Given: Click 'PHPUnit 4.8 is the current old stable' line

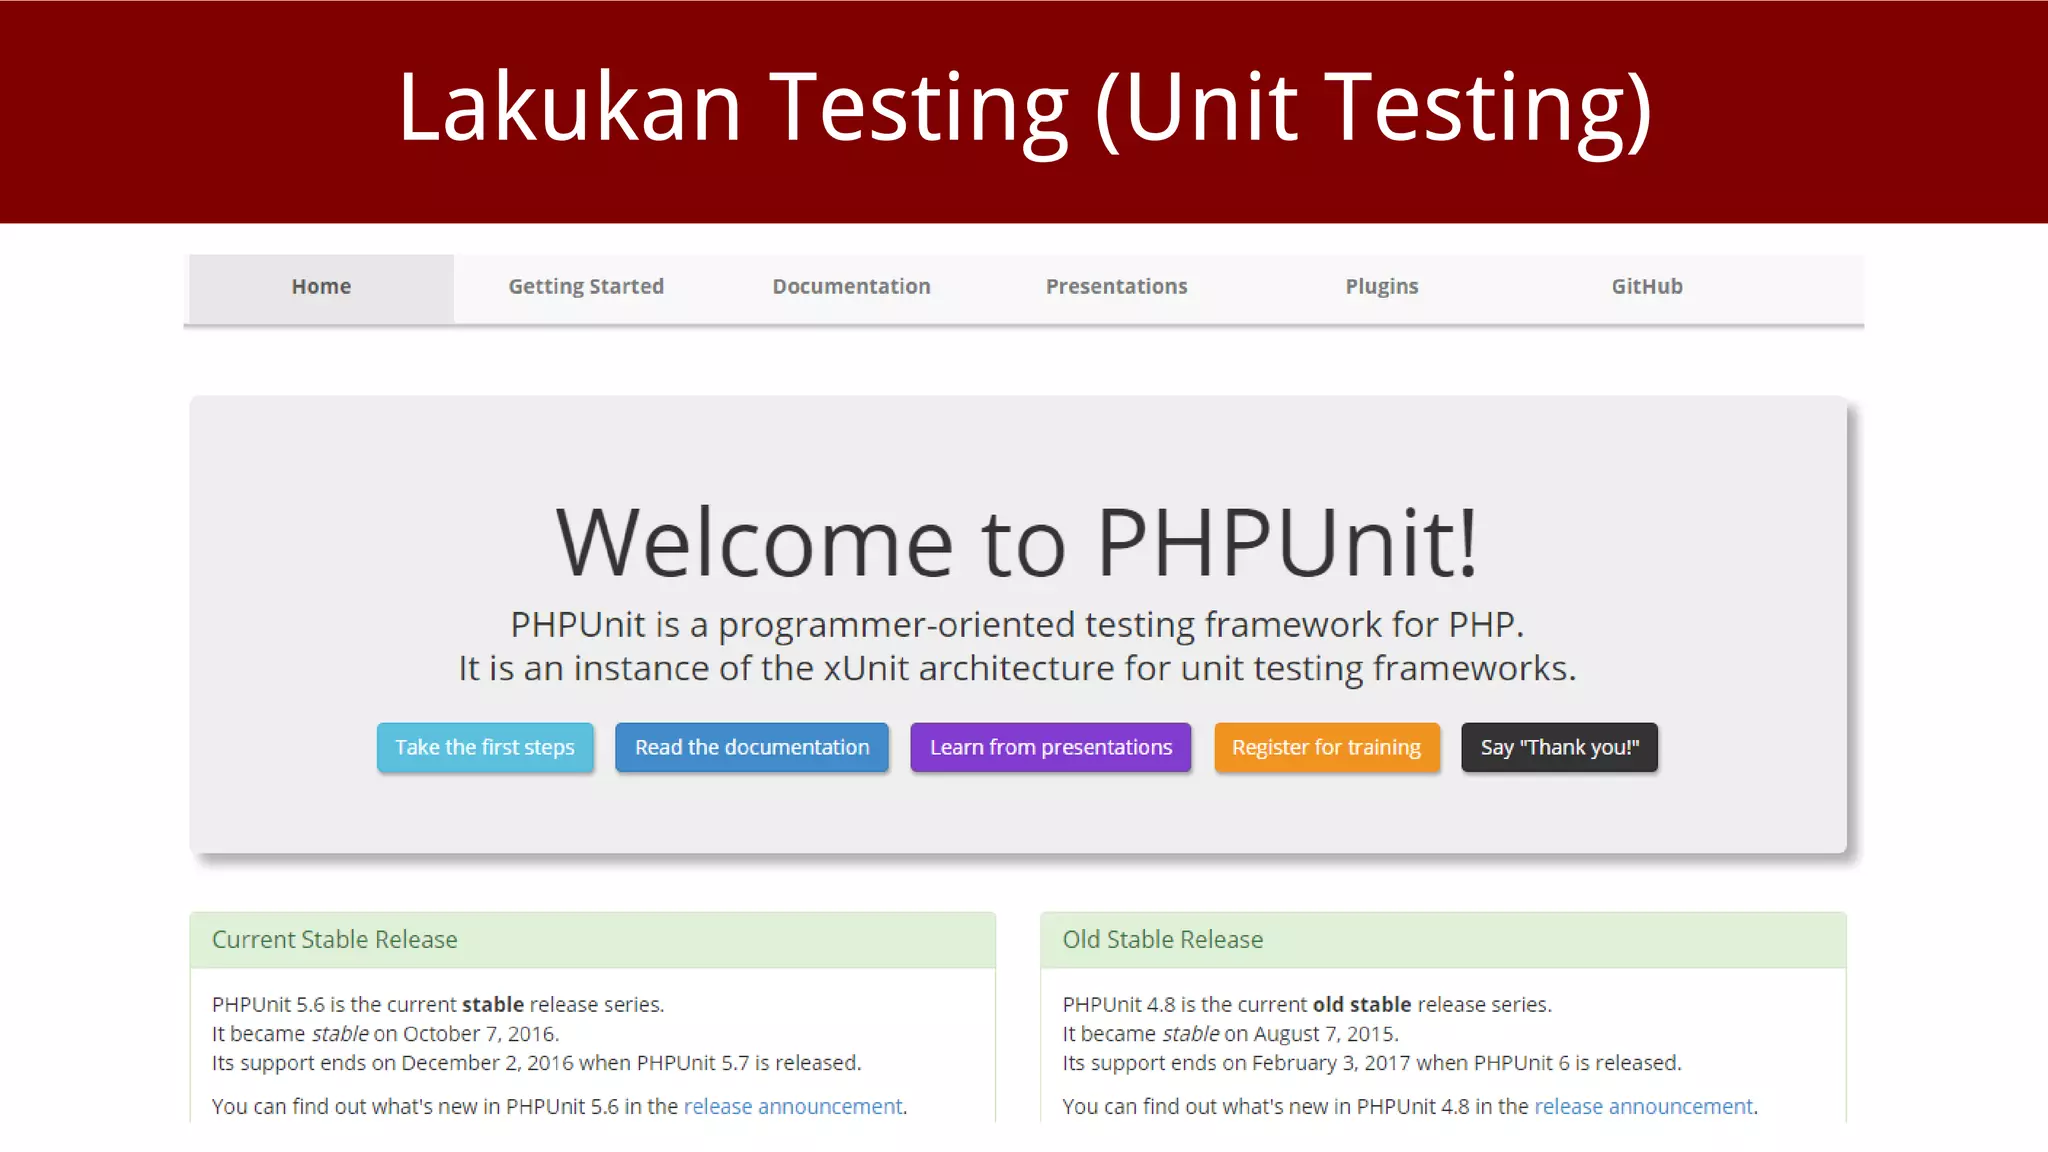Looking at the screenshot, I should (1307, 1004).
